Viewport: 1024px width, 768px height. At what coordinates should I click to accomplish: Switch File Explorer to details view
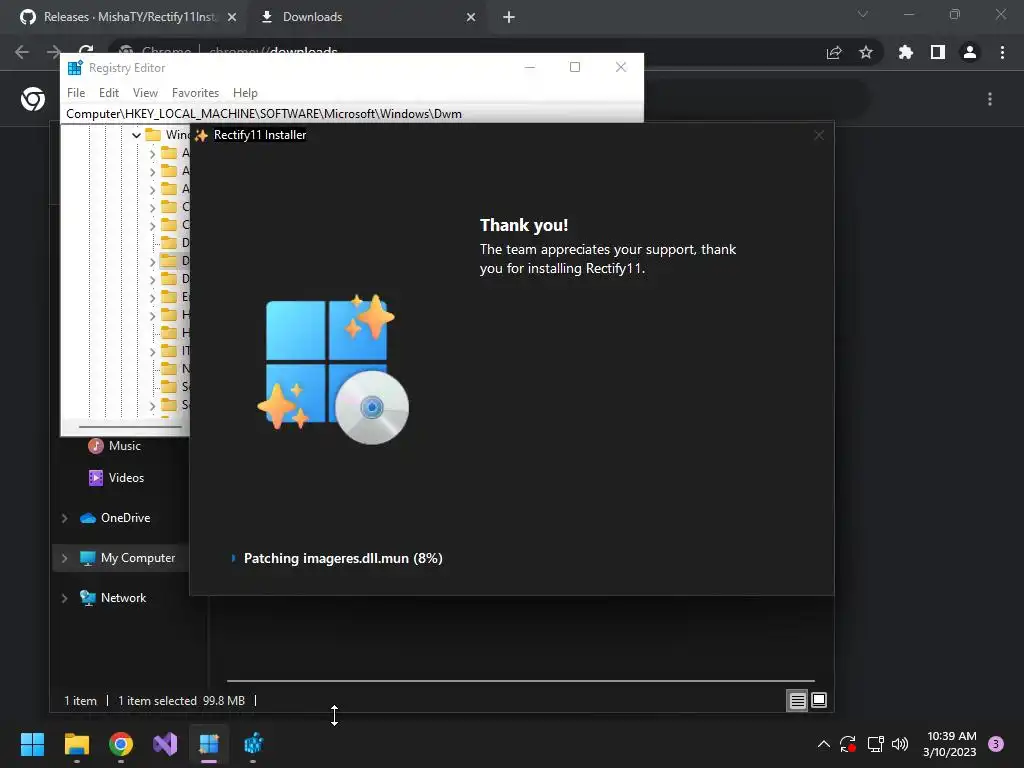point(797,701)
